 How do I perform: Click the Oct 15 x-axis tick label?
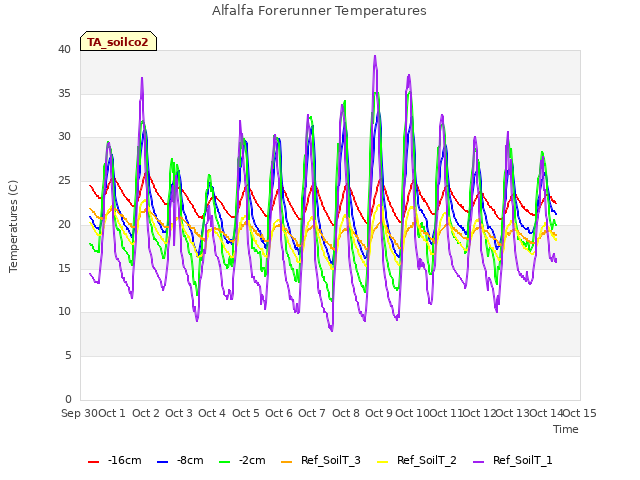[x=580, y=413]
